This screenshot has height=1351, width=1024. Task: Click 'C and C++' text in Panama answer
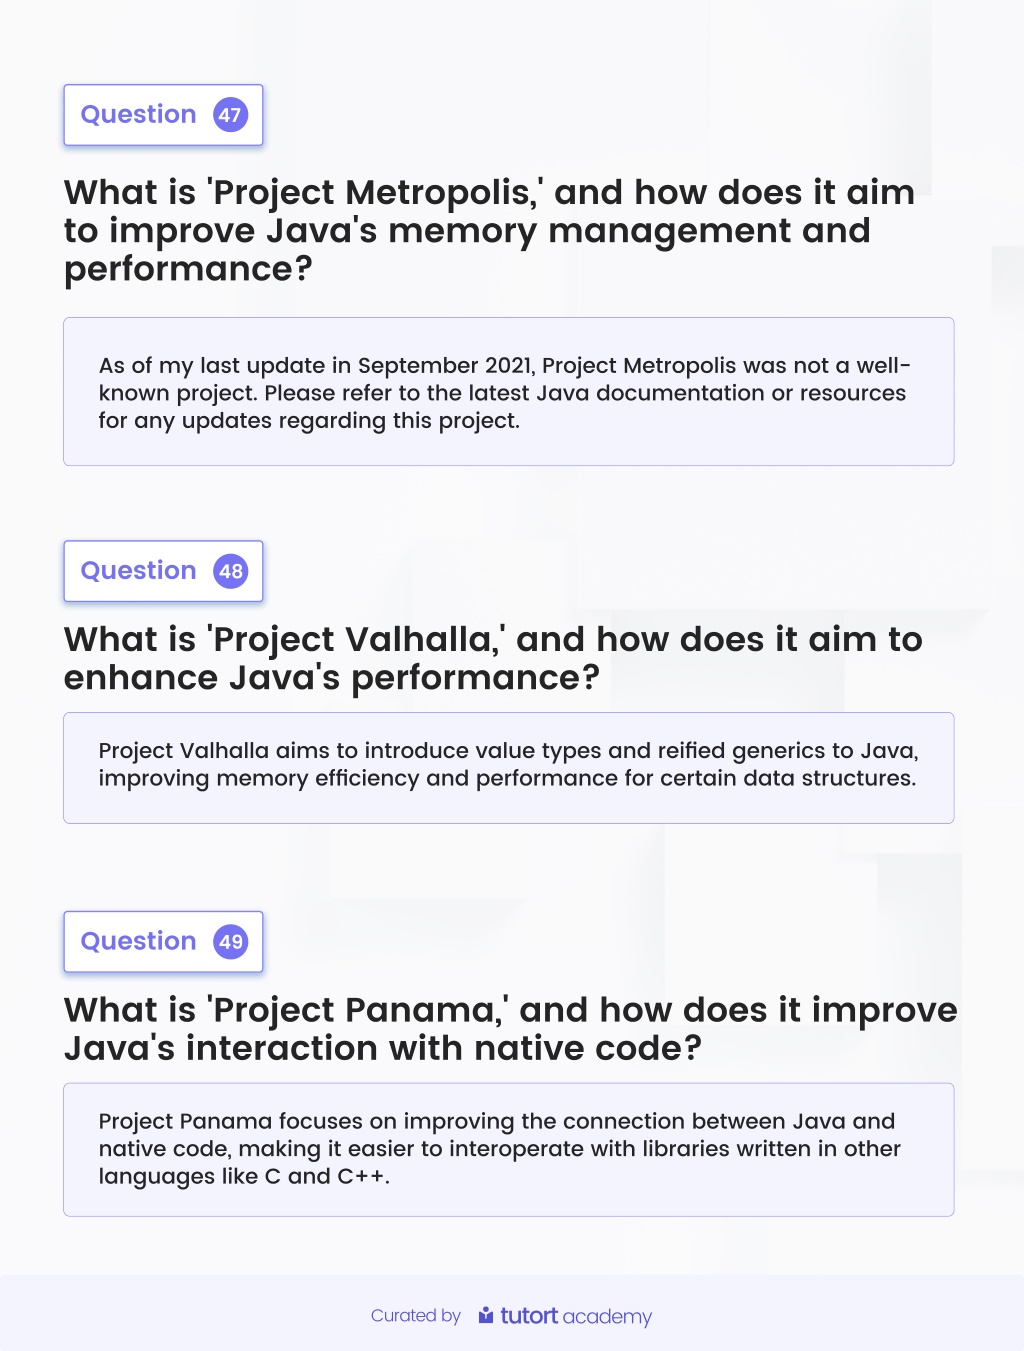(325, 1177)
